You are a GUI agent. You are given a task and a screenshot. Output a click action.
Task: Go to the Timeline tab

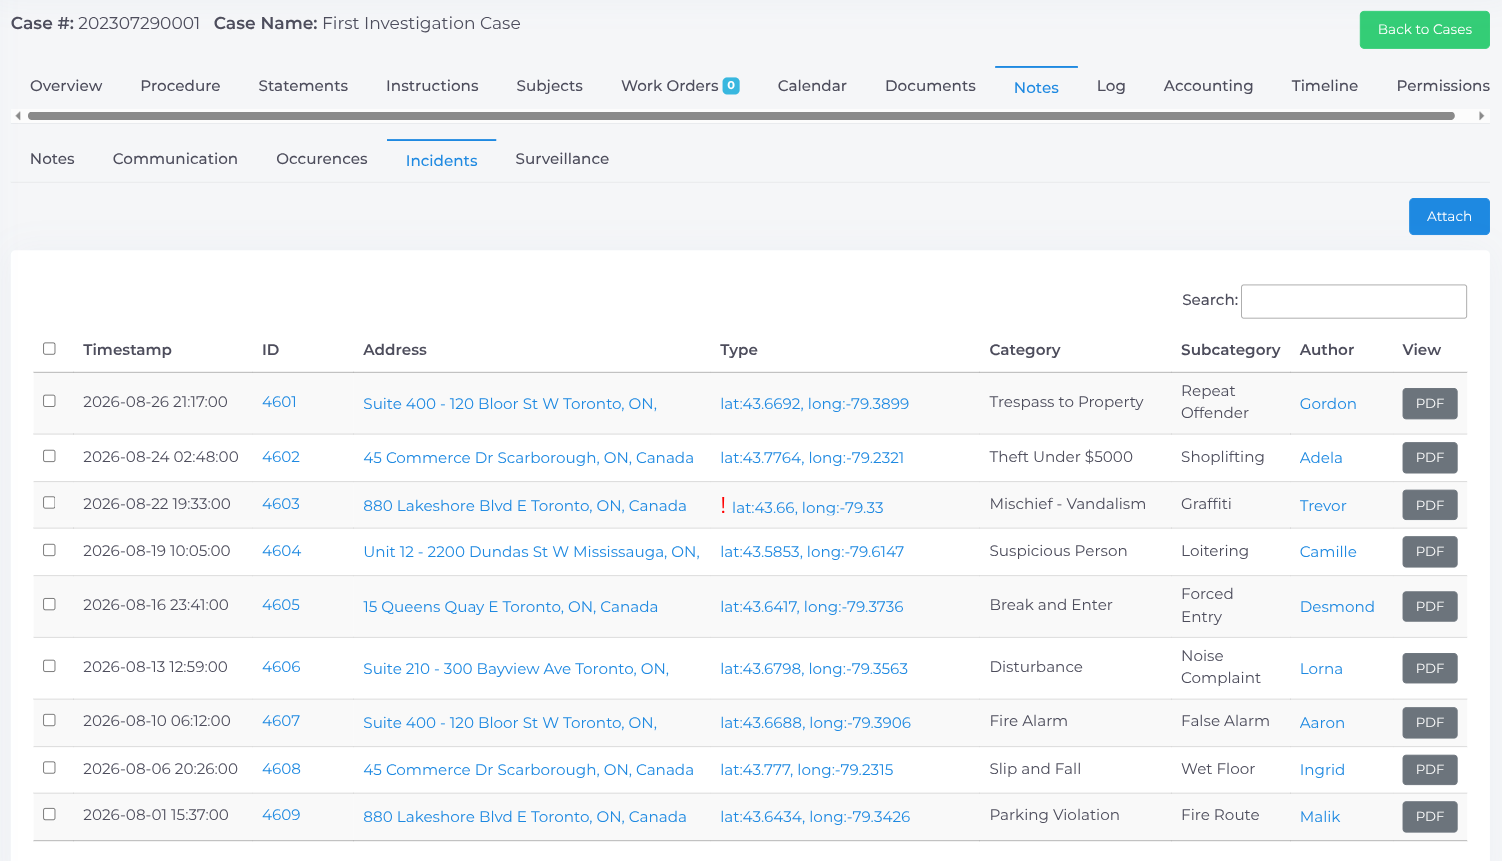tap(1324, 86)
